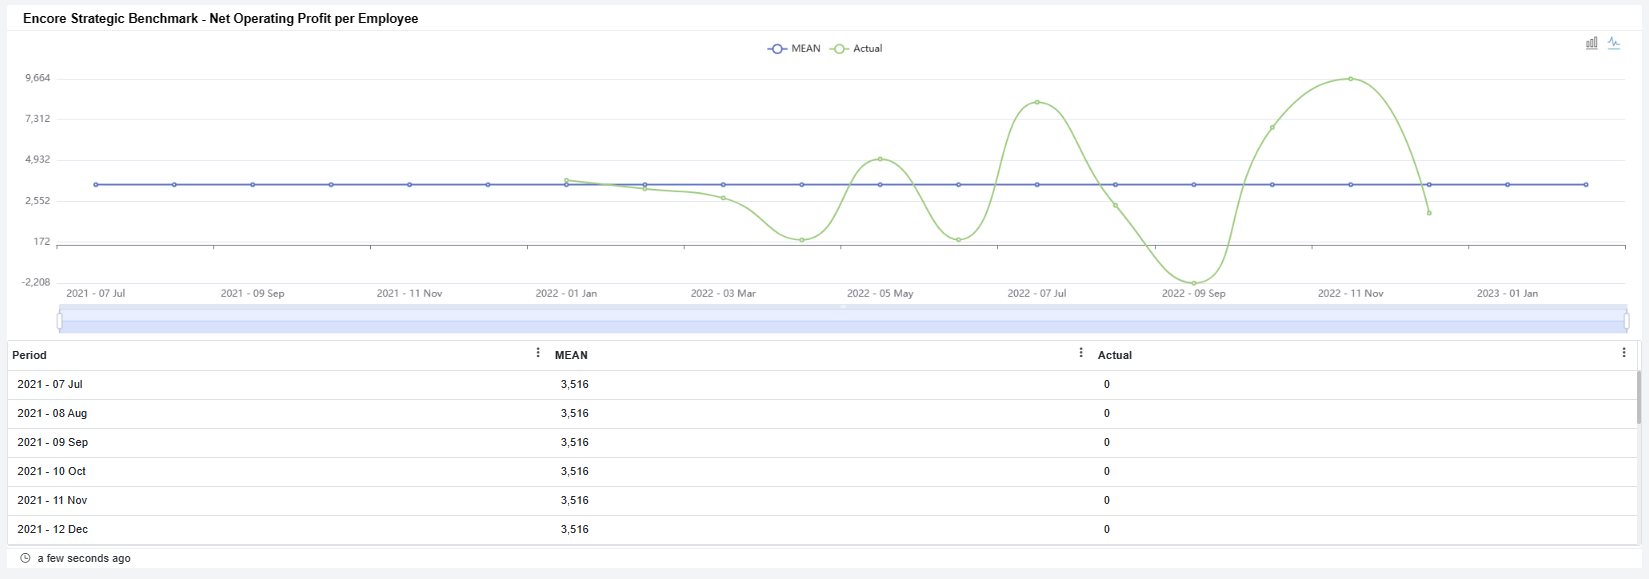Viewport: 1649px width, 579px height.
Task: Sort table by Period column header
Action: 30,355
